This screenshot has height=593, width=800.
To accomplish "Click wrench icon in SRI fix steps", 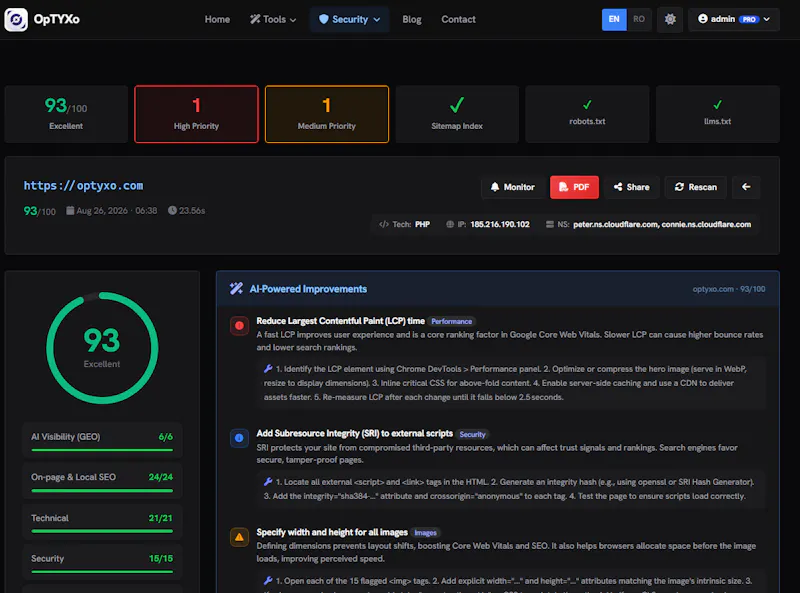I will click(268, 481).
